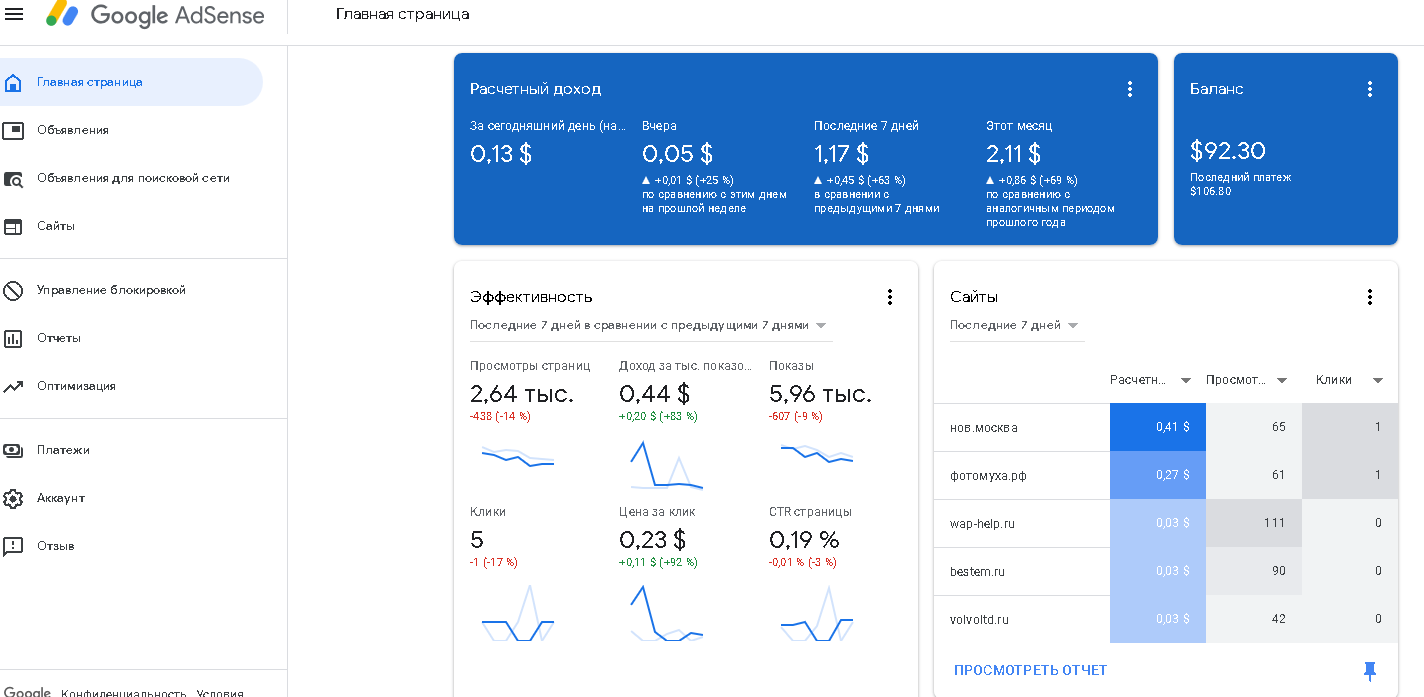
Task: Click the 0,19 % CTR value
Action: tap(804, 540)
